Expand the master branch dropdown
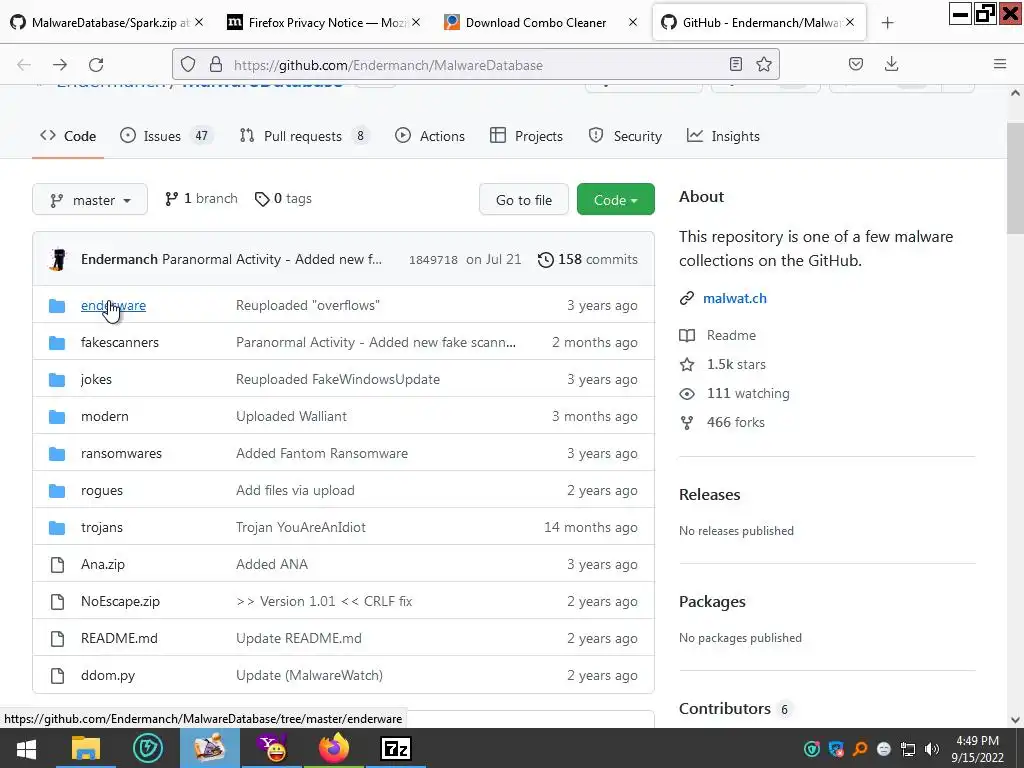The width and height of the screenshot is (1024, 768). [90, 200]
